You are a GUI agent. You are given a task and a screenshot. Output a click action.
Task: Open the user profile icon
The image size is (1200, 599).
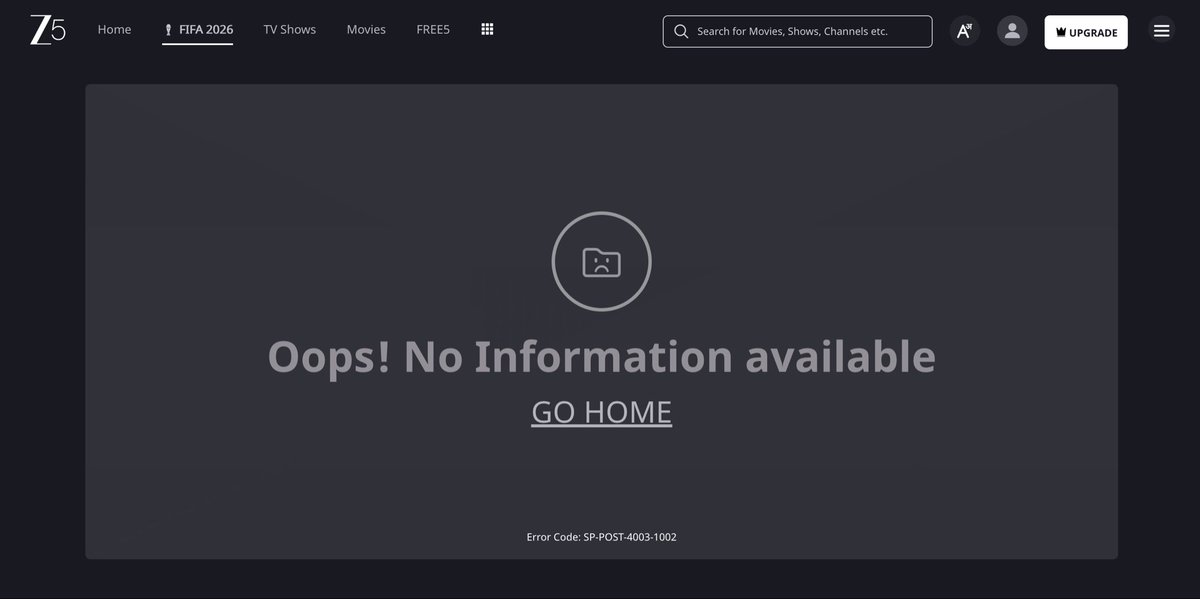click(1012, 31)
